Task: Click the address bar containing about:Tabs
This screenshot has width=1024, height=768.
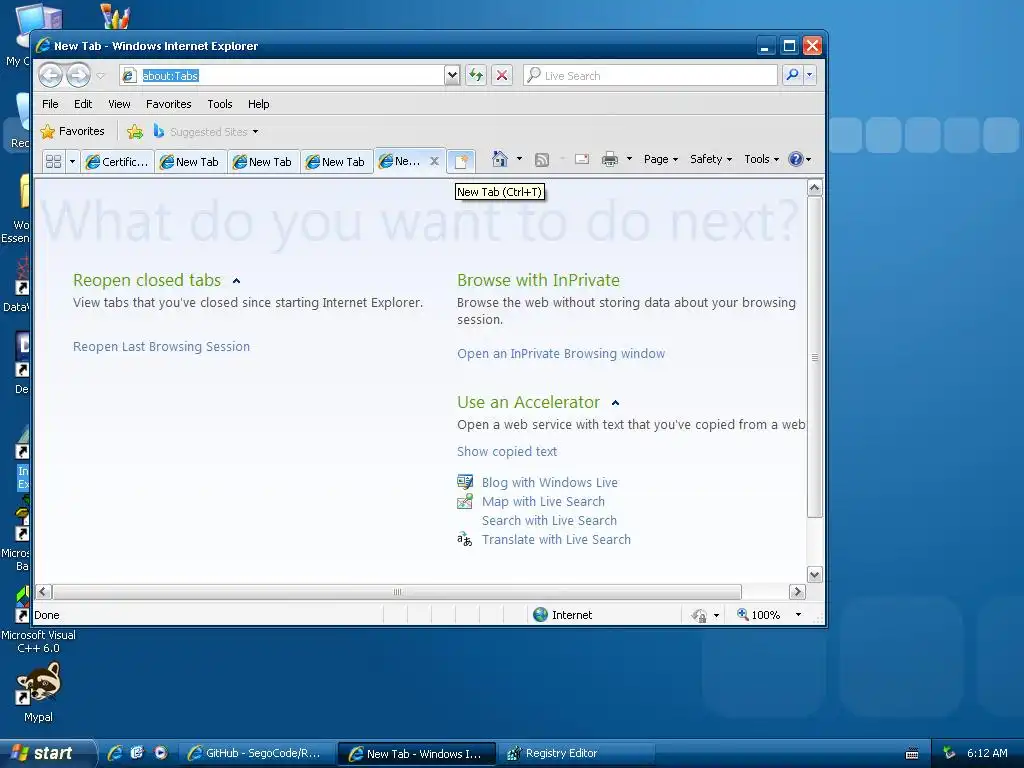Action: pyautogui.click(x=282, y=76)
